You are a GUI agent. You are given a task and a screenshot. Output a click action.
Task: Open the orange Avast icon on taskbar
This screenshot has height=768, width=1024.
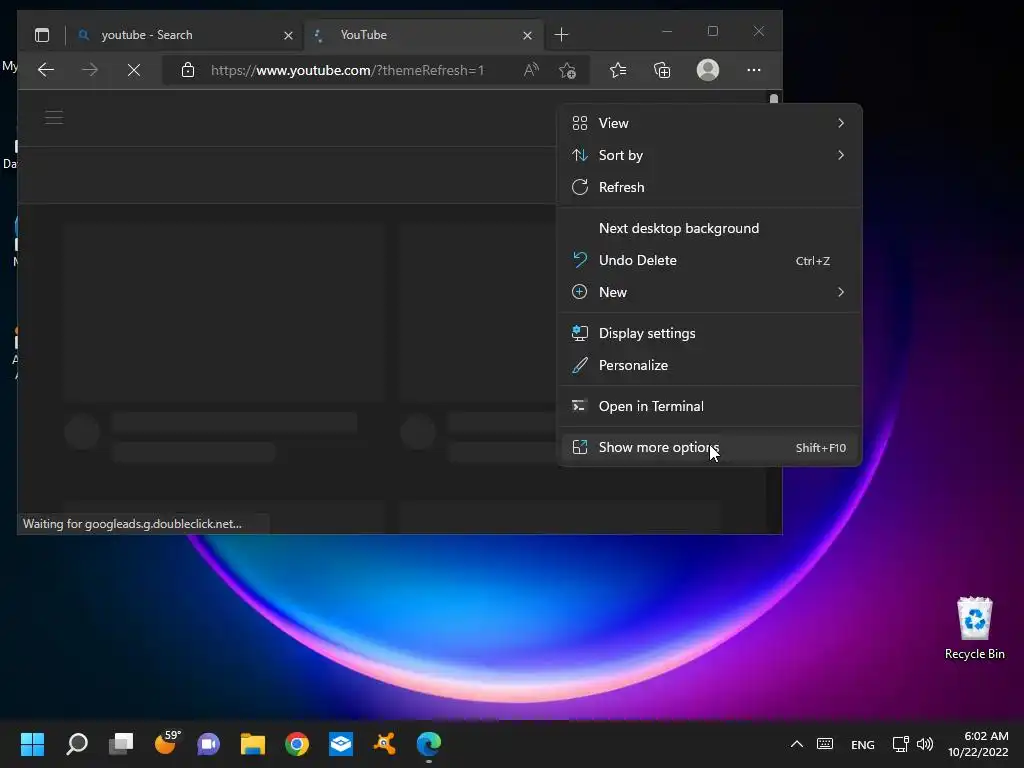click(x=385, y=744)
